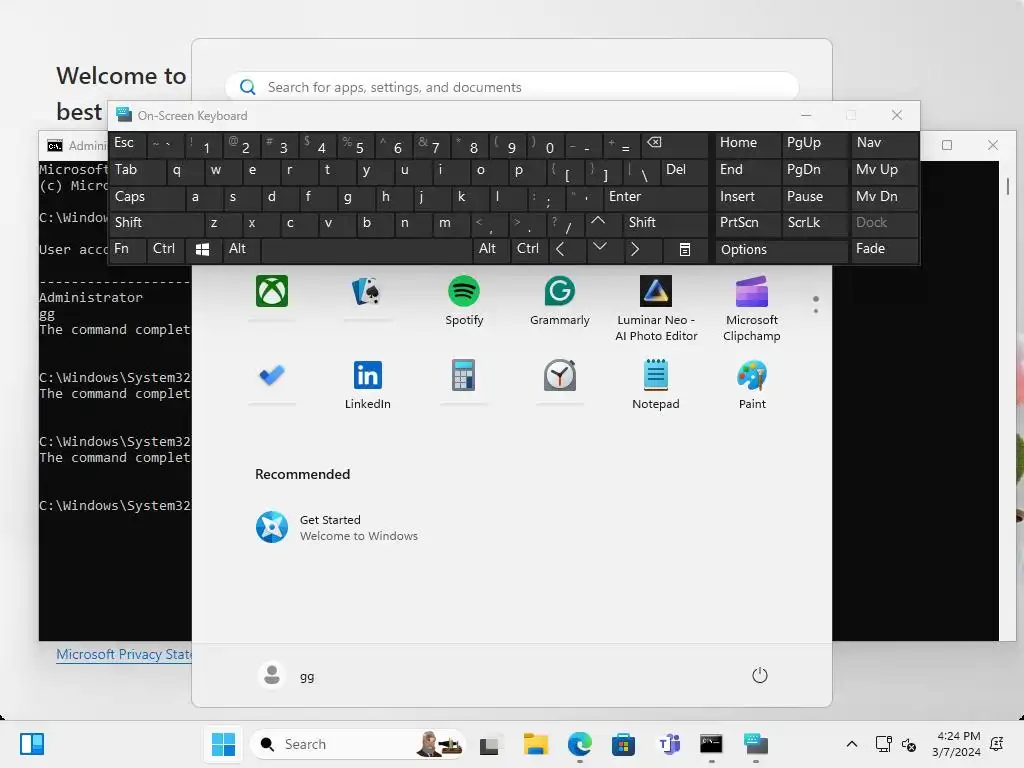The width and height of the screenshot is (1024, 768).
Task: Open Microsoft Edge from the taskbar
Action: (579, 744)
